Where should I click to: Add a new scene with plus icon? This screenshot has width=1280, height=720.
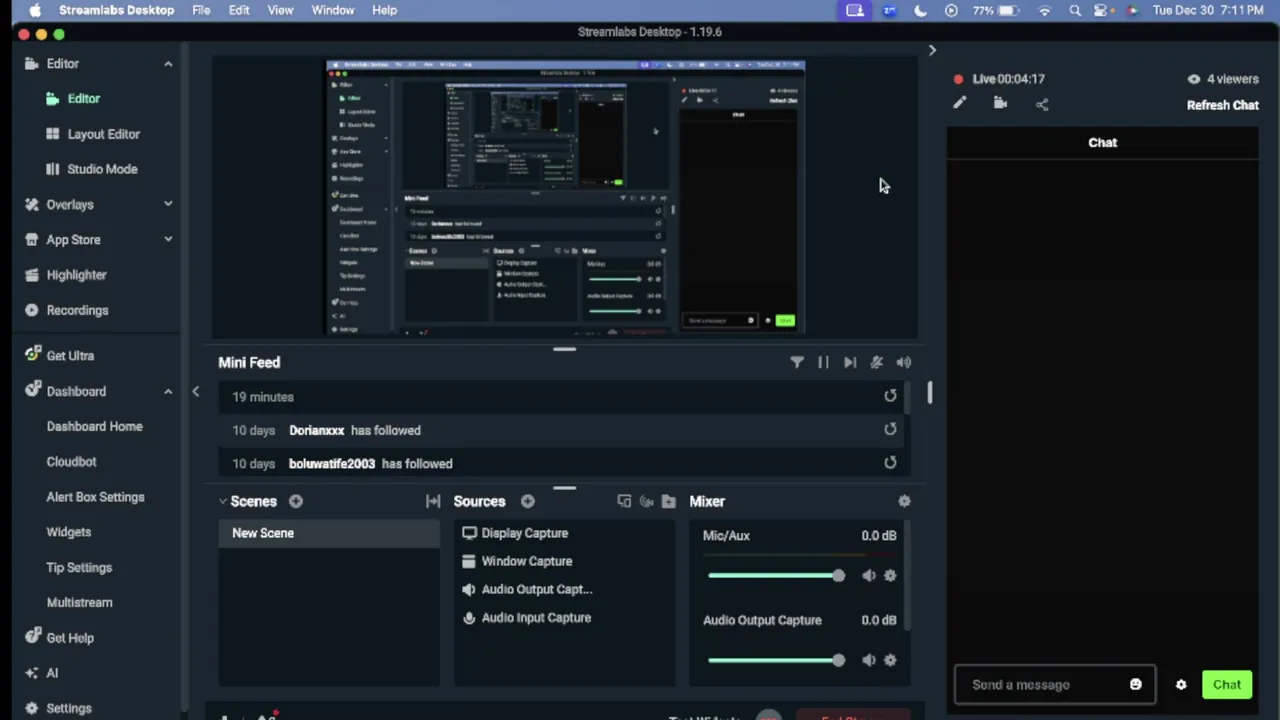click(296, 501)
